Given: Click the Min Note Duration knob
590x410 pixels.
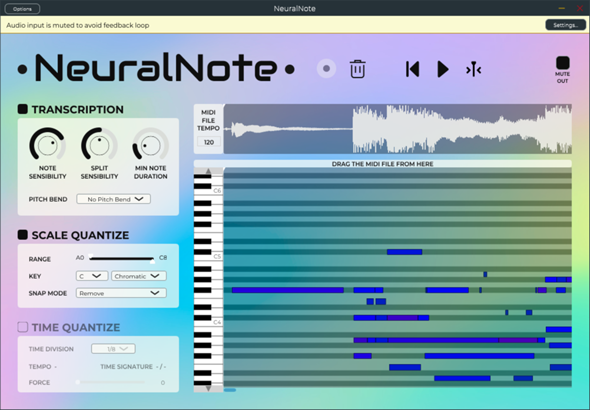Looking at the screenshot, I should point(151,145).
